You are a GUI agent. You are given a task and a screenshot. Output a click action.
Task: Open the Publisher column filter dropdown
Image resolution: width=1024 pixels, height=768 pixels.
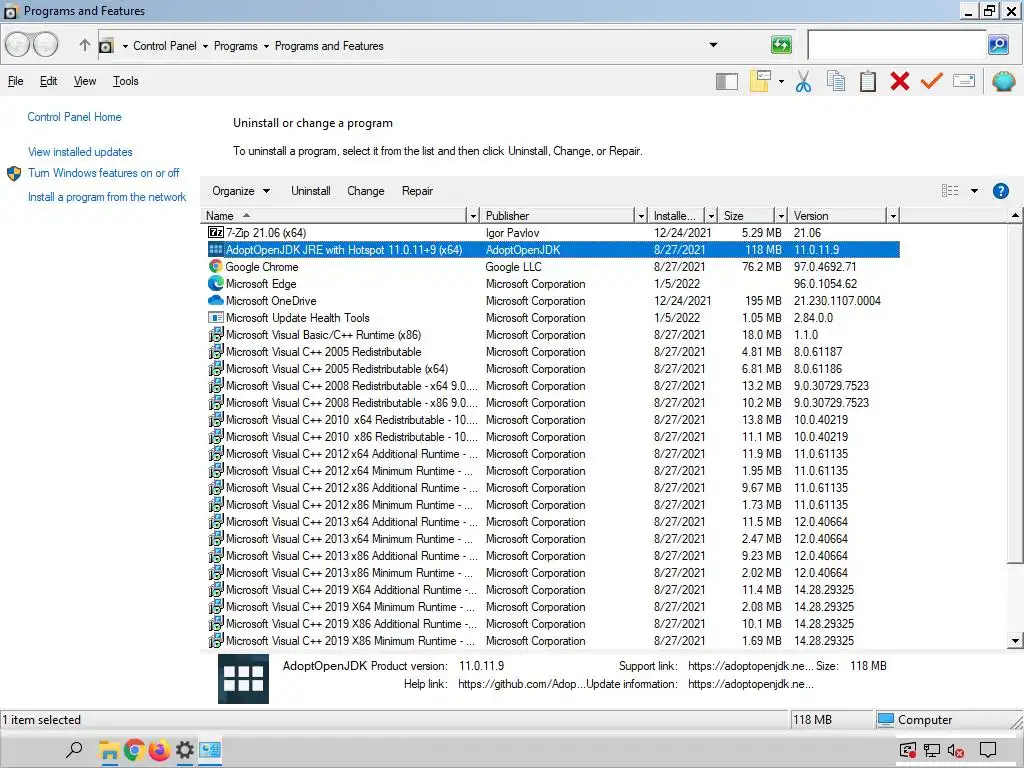click(641, 216)
